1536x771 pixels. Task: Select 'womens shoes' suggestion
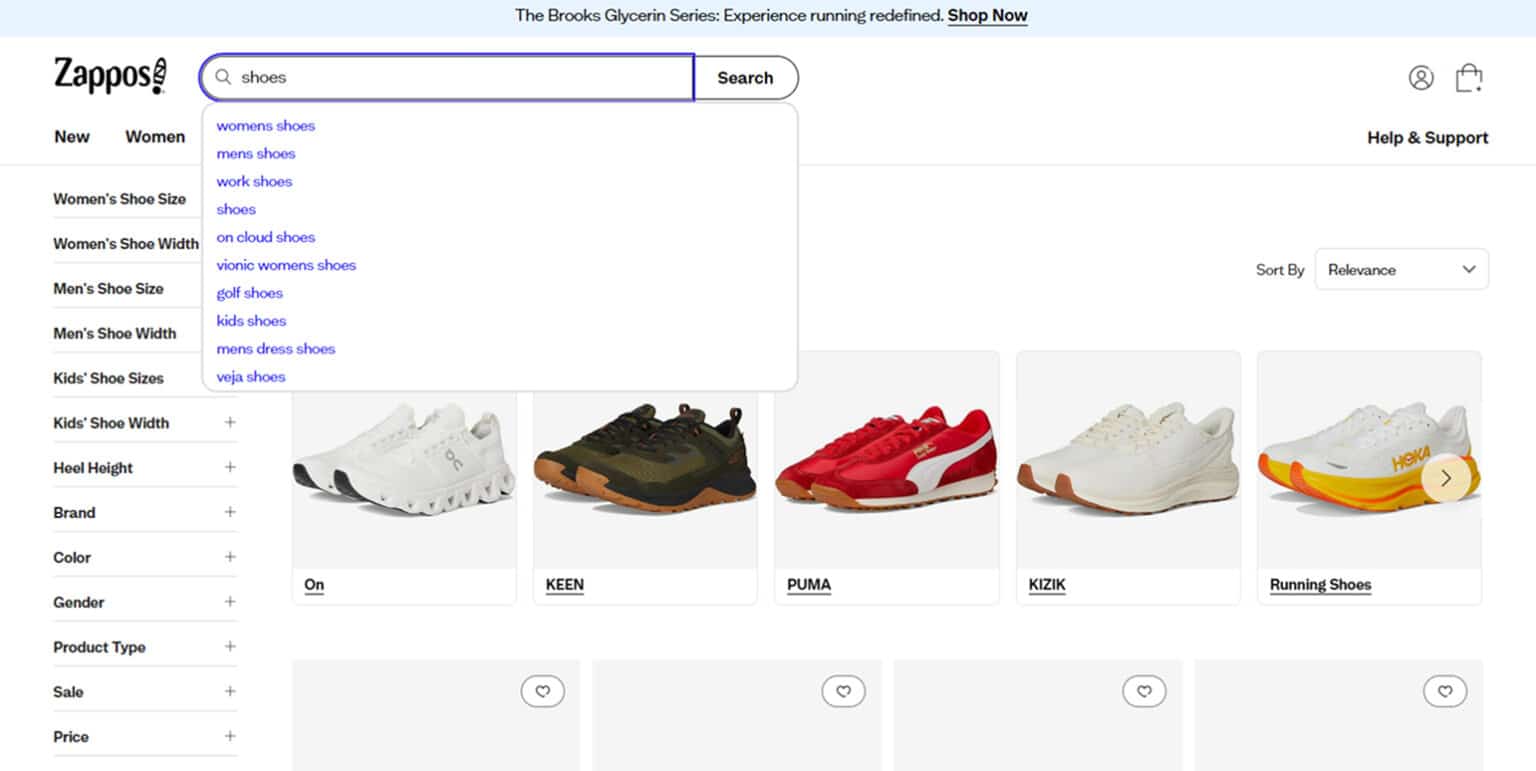click(x=266, y=126)
